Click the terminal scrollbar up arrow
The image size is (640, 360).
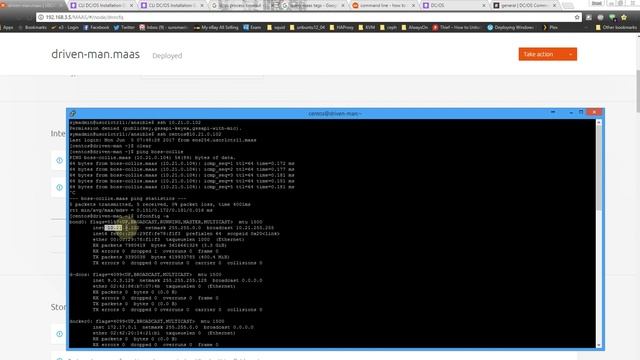pyautogui.click(x=599, y=122)
